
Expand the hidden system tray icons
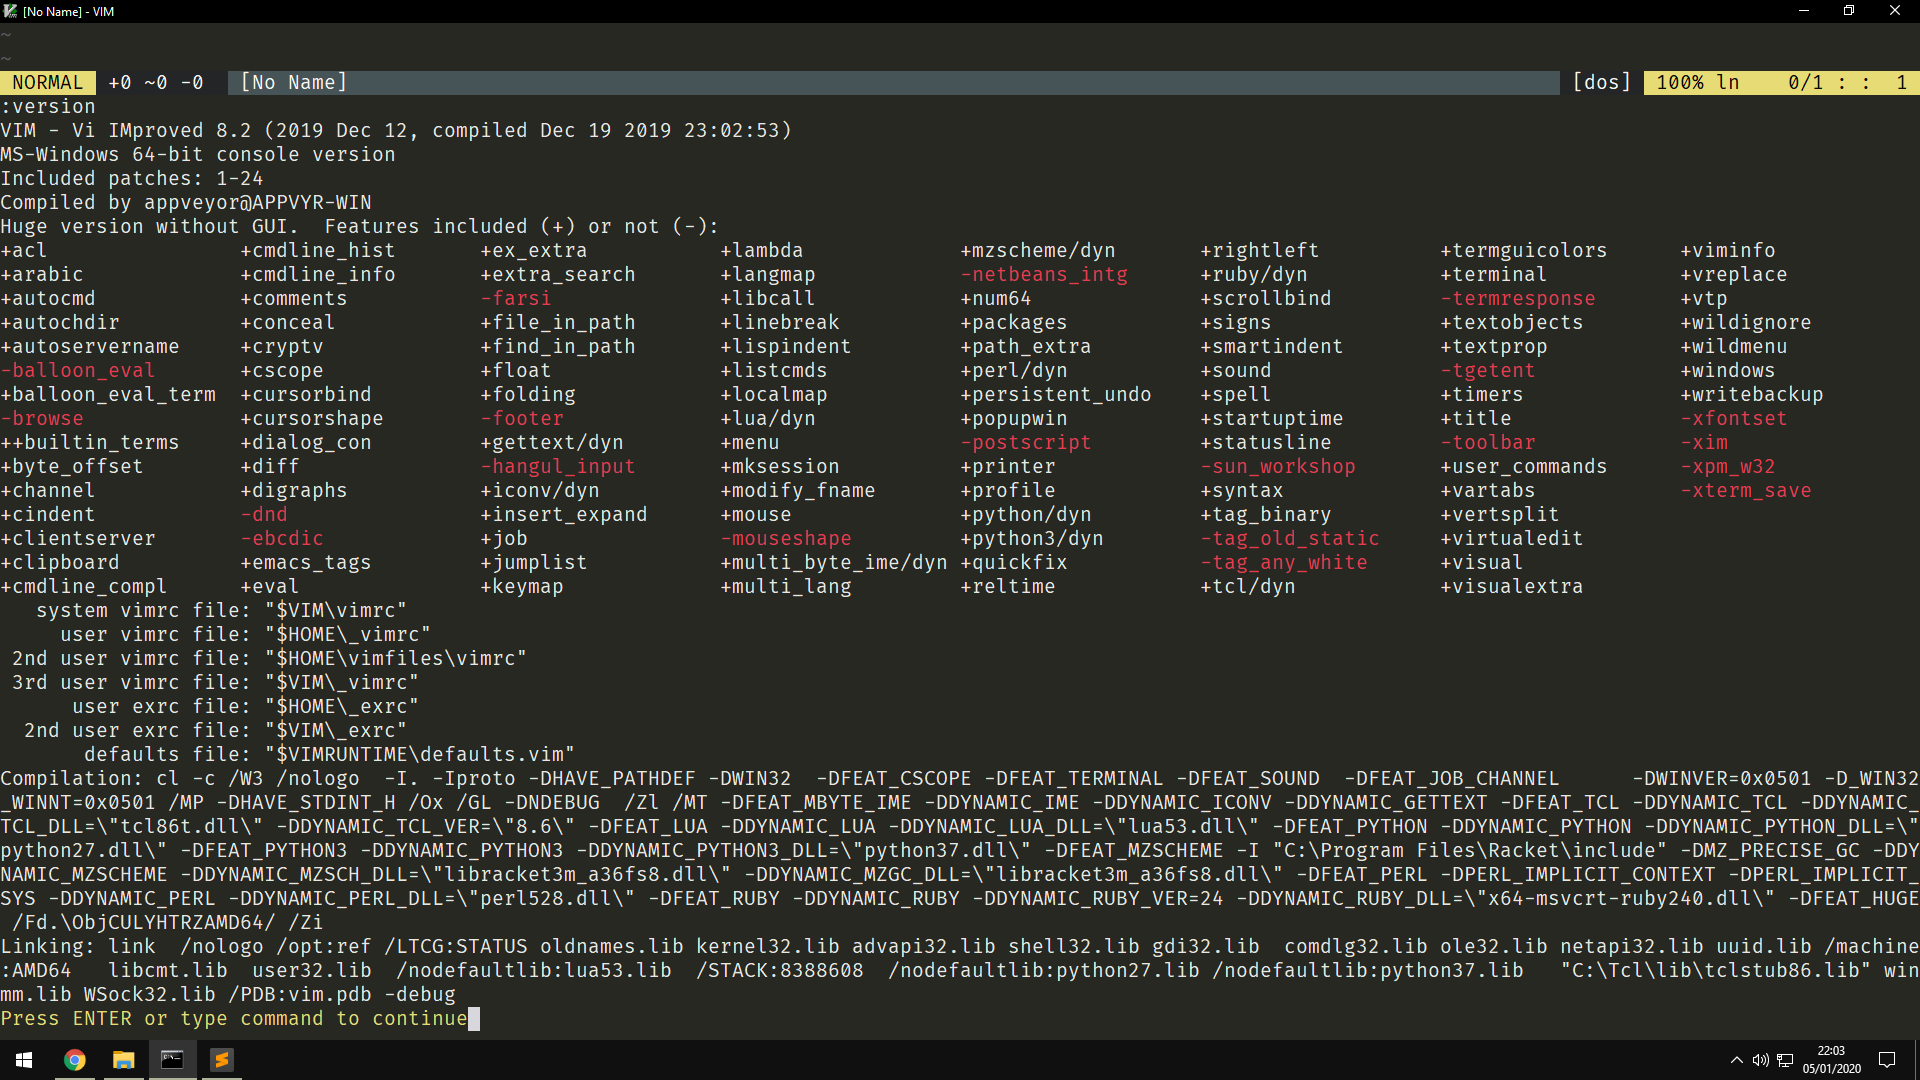(x=1736, y=1060)
